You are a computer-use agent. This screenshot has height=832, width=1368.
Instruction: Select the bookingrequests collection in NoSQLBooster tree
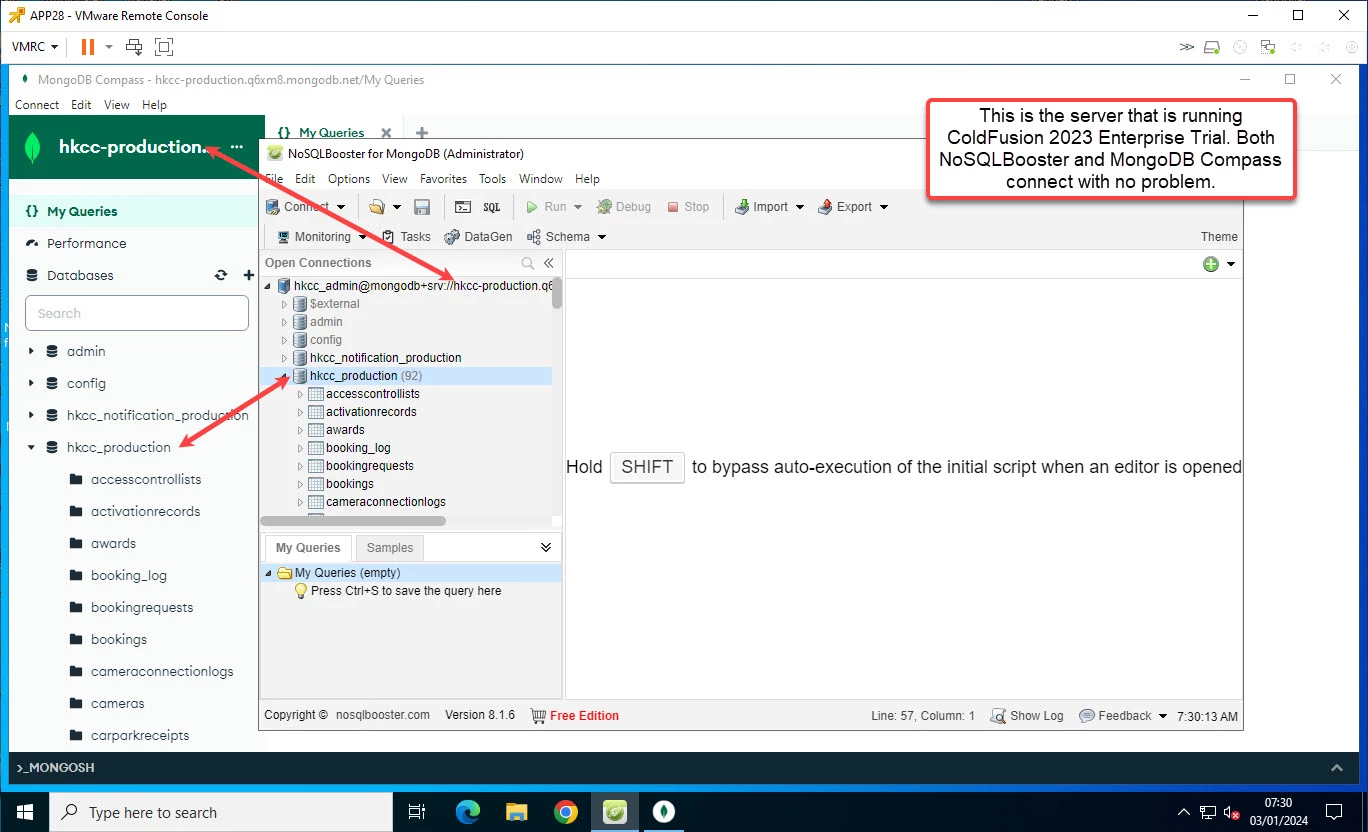pyautogui.click(x=370, y=466)
